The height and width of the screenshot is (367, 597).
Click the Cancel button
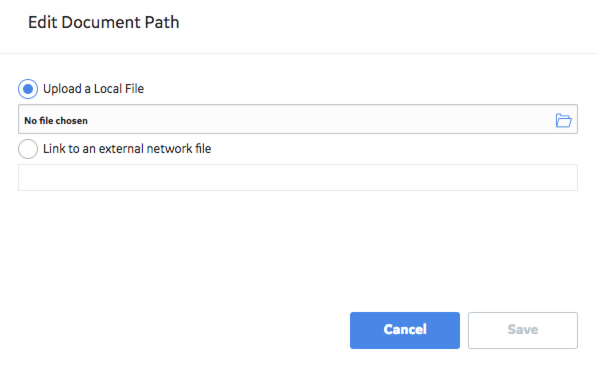tap(405, 330)
